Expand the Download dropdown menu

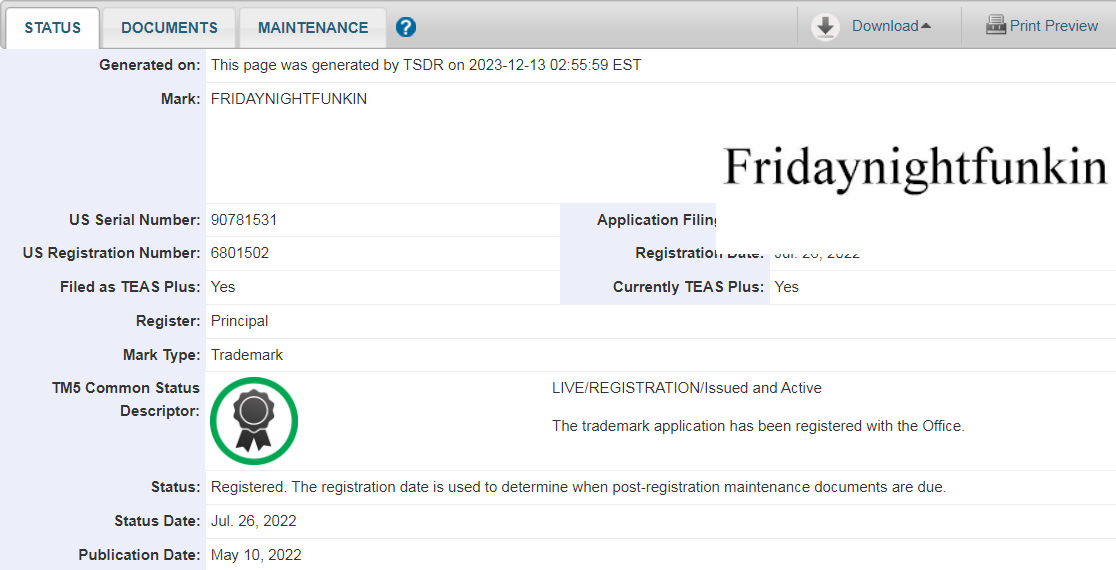[x=891, y=26]
